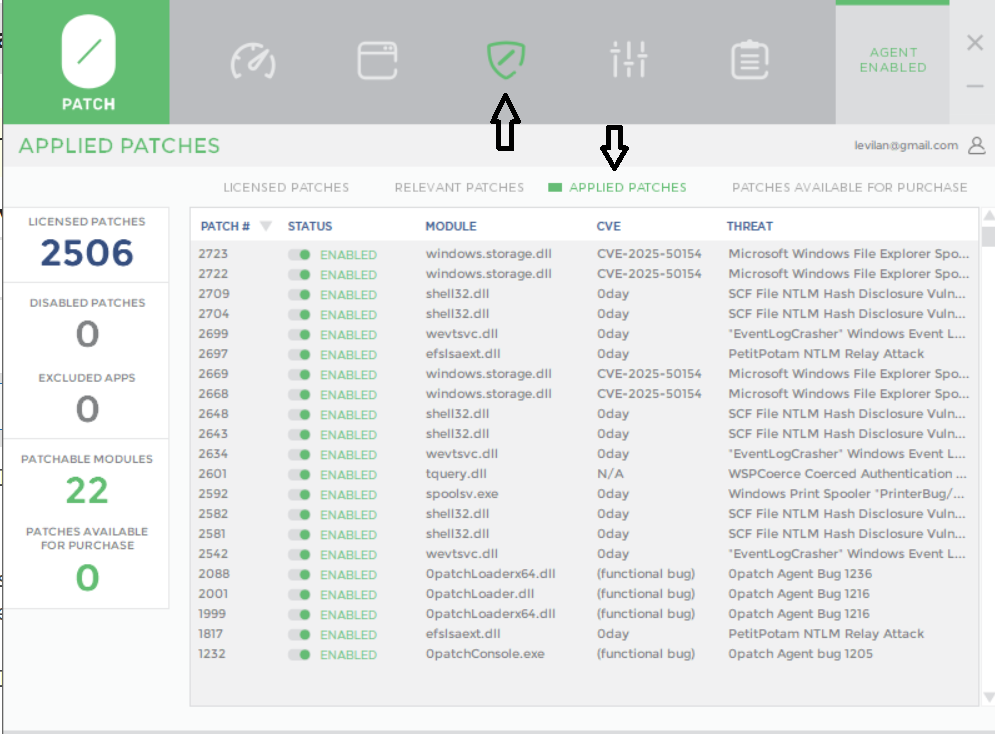Sort by THREAT column header

pos(749,226)
